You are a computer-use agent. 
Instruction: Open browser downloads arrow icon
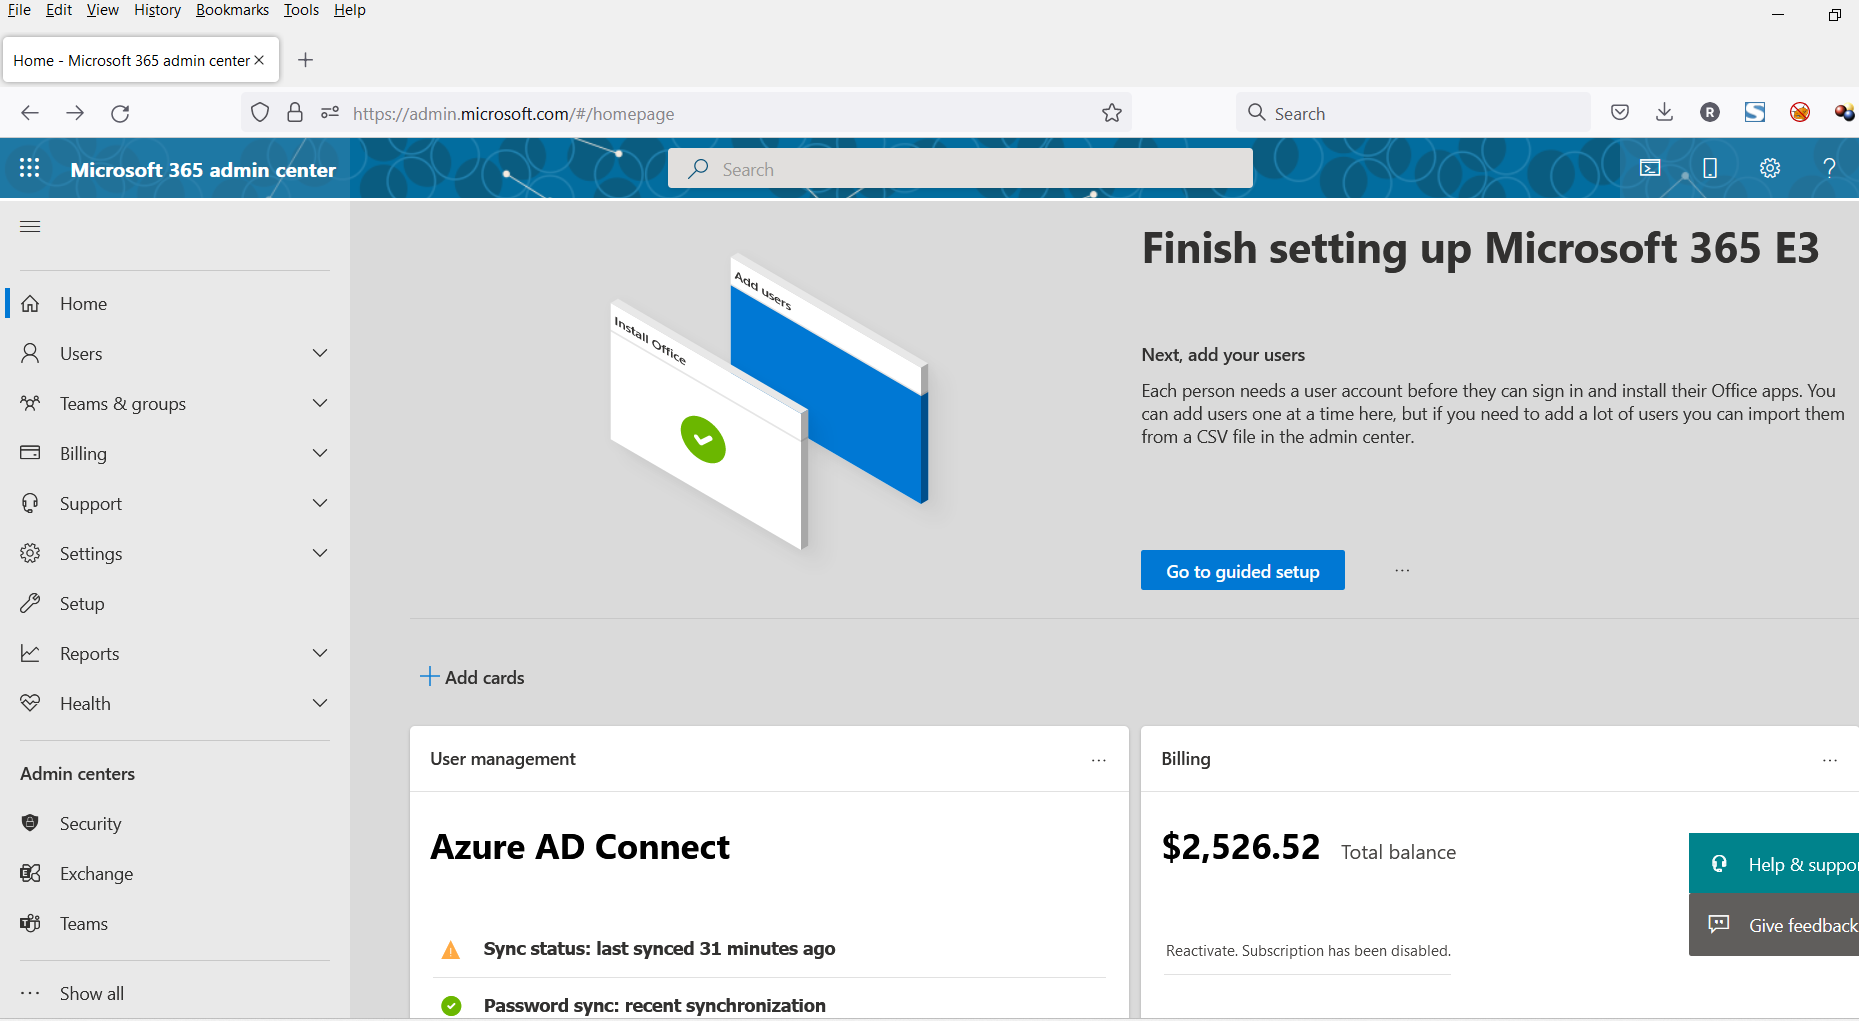1664,112
